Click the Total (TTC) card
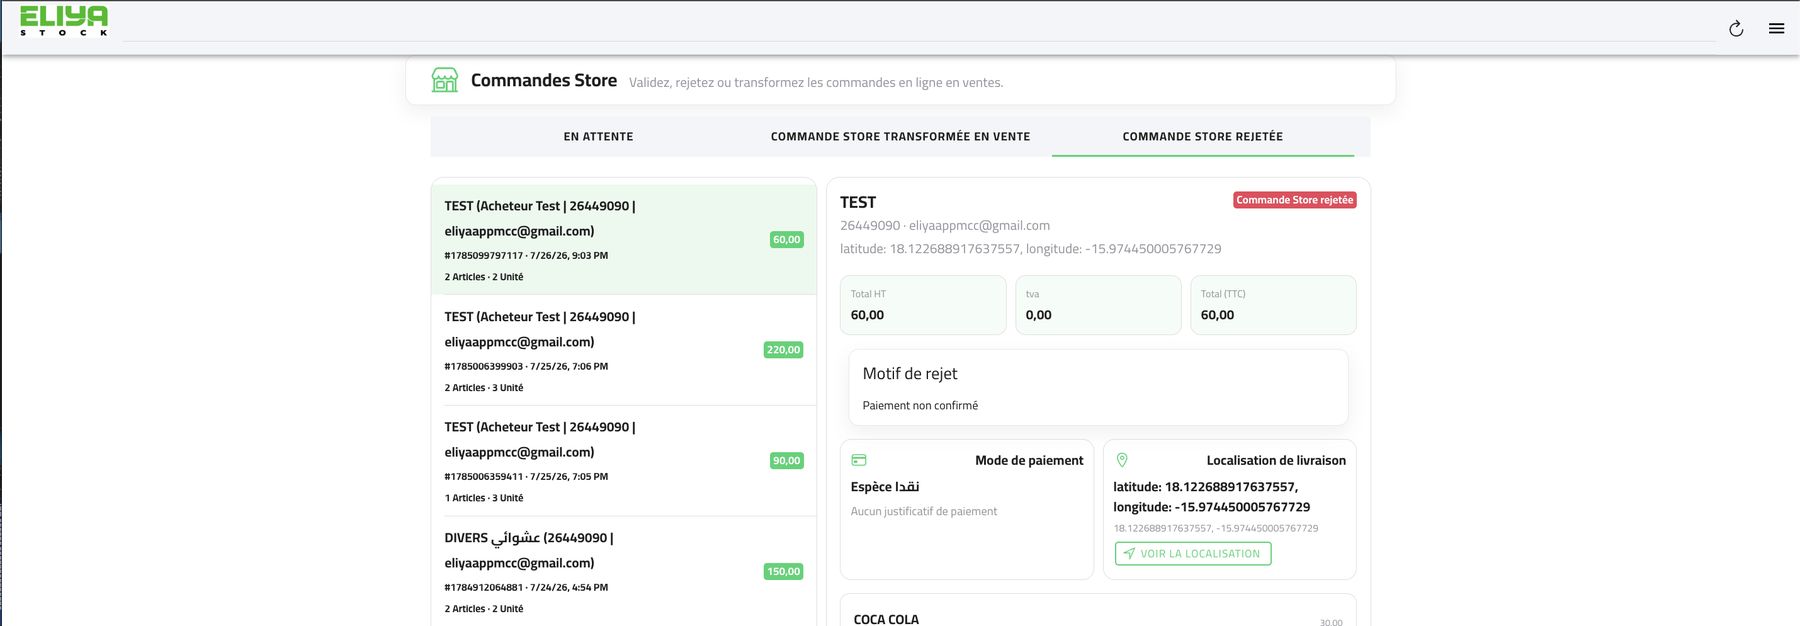This screenshot has width=1800, height=626. pos(1273,305)
